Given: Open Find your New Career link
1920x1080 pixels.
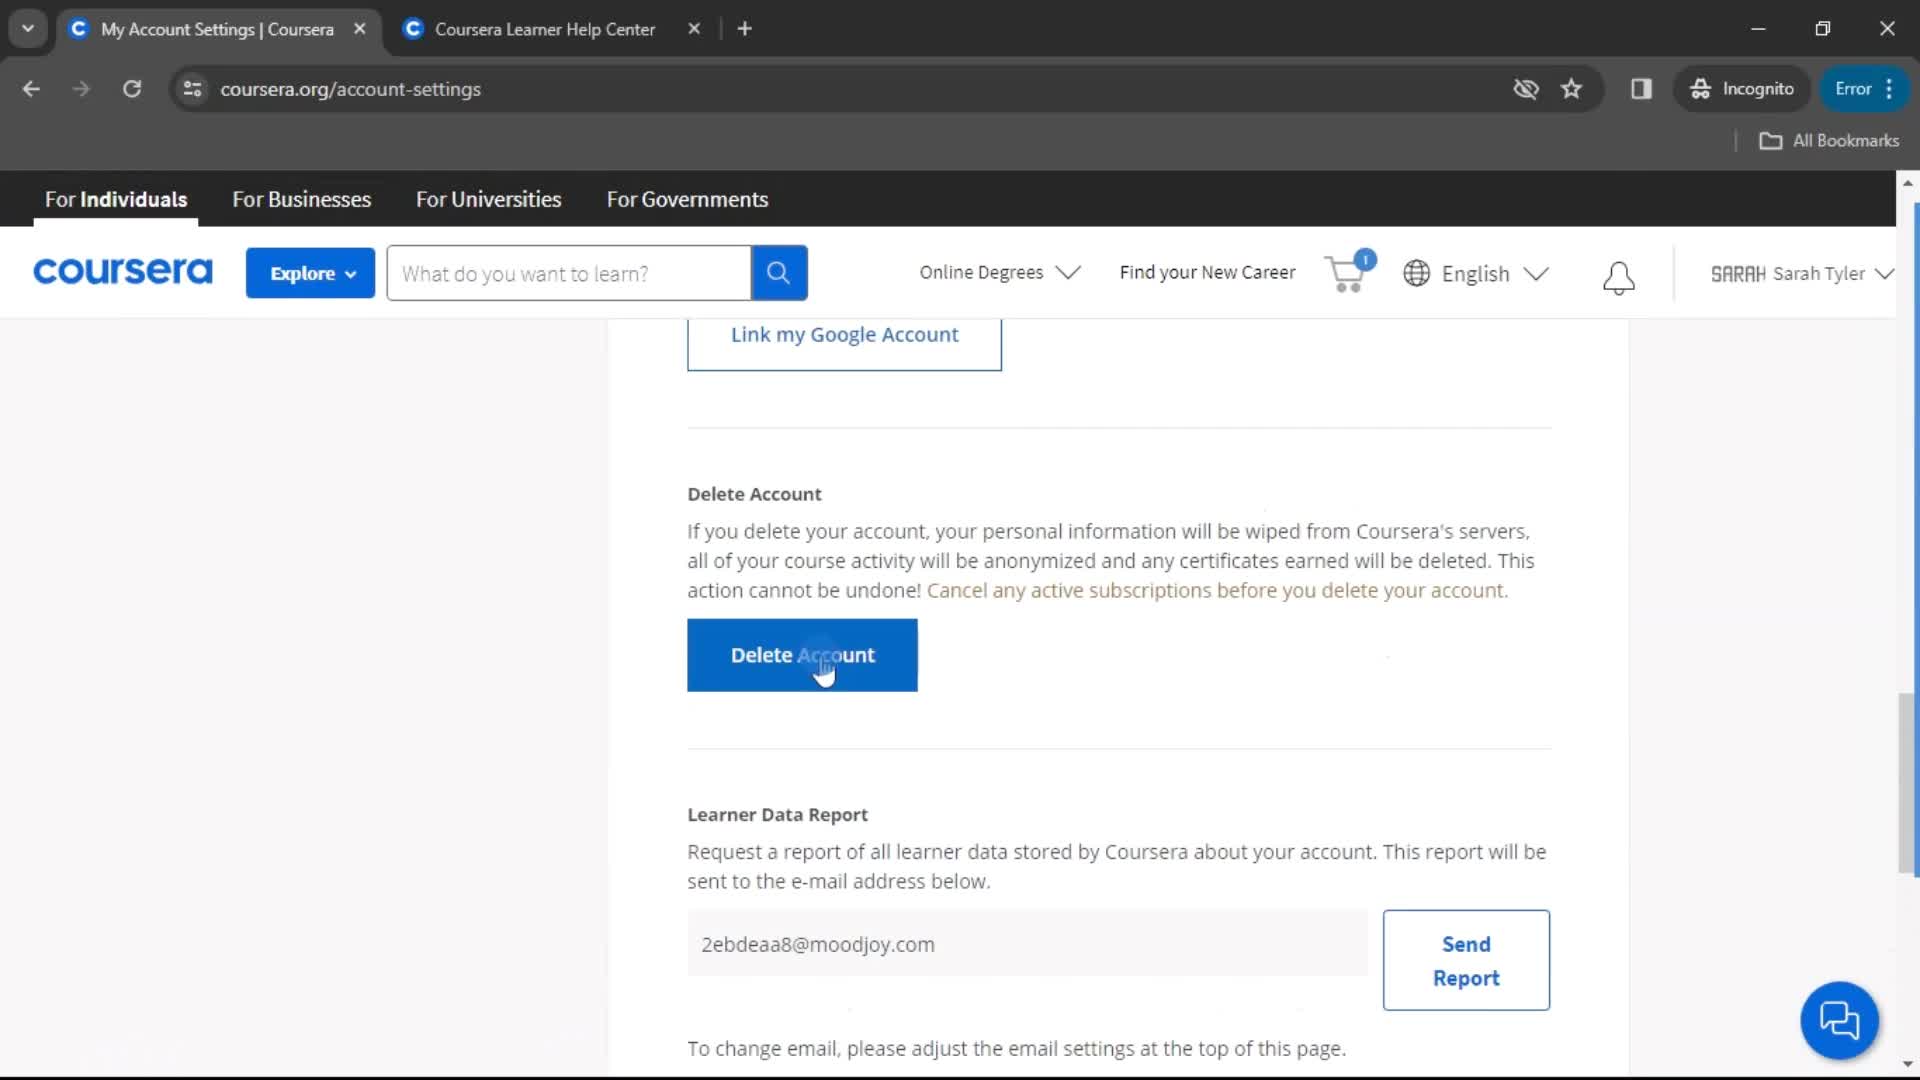Looking at the screenshot, I should 1207,272.
